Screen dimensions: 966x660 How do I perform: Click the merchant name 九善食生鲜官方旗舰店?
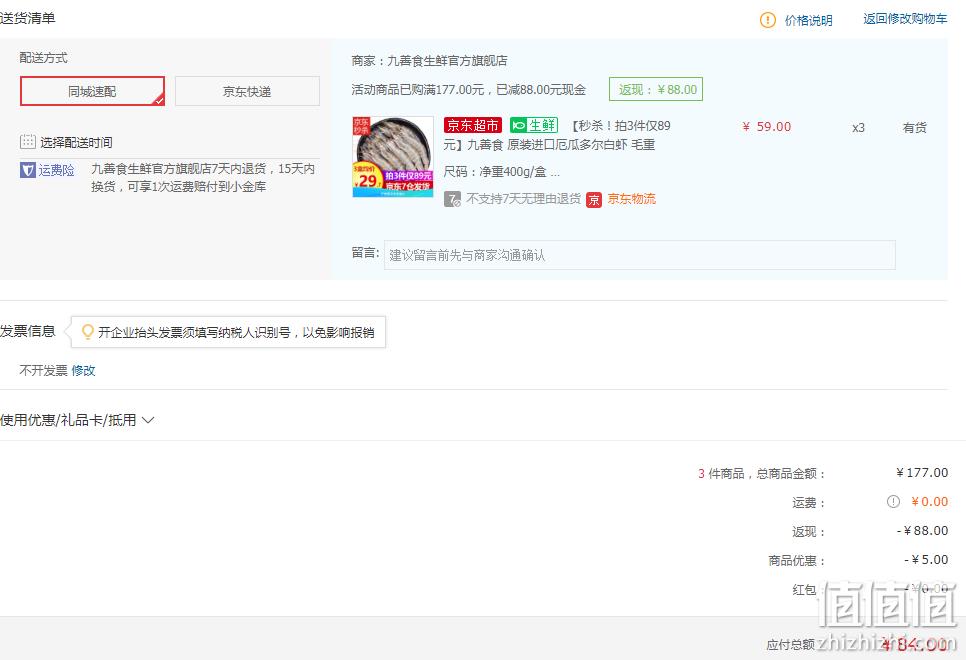tap(447, 60)
